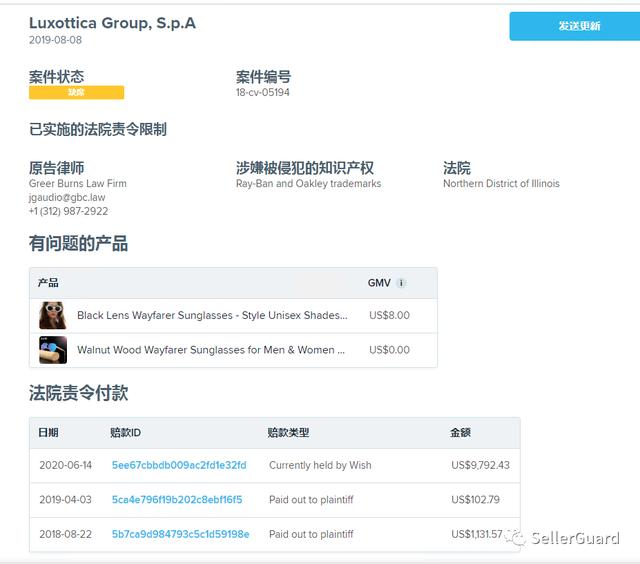The width and height of the screenshot is (640, 564).
Task: Click the US$8.00 GMV value
Action: click(389, 315)
